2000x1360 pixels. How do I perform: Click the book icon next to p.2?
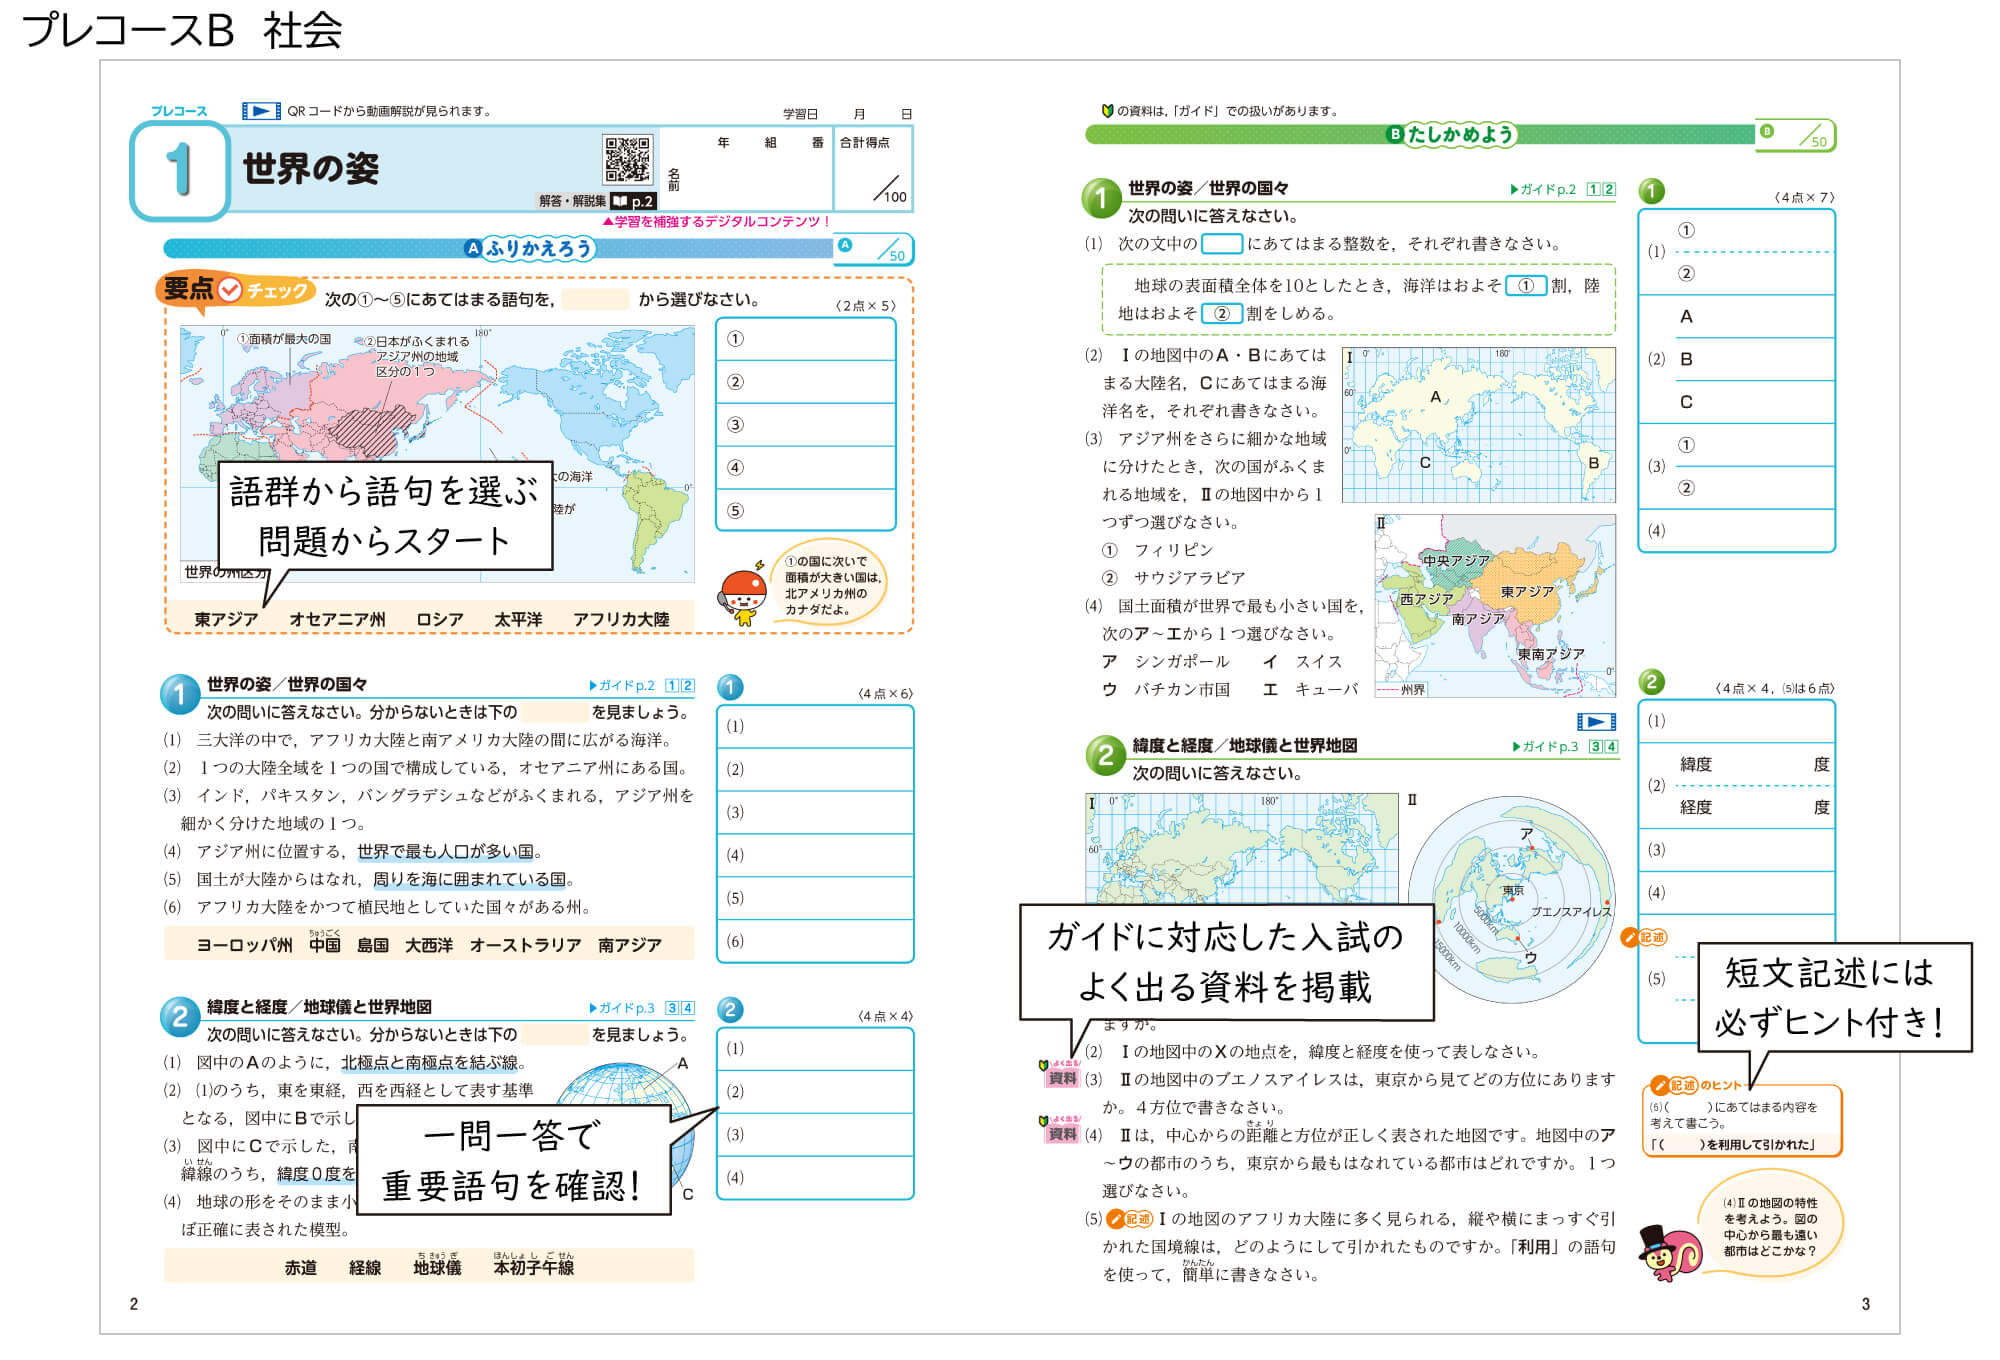[620, 201]
